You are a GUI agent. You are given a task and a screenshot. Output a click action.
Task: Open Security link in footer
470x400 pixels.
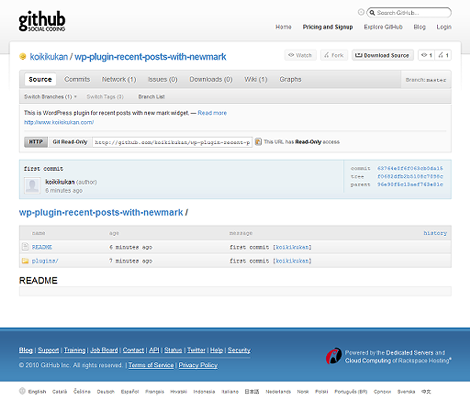tap(239, 350)
